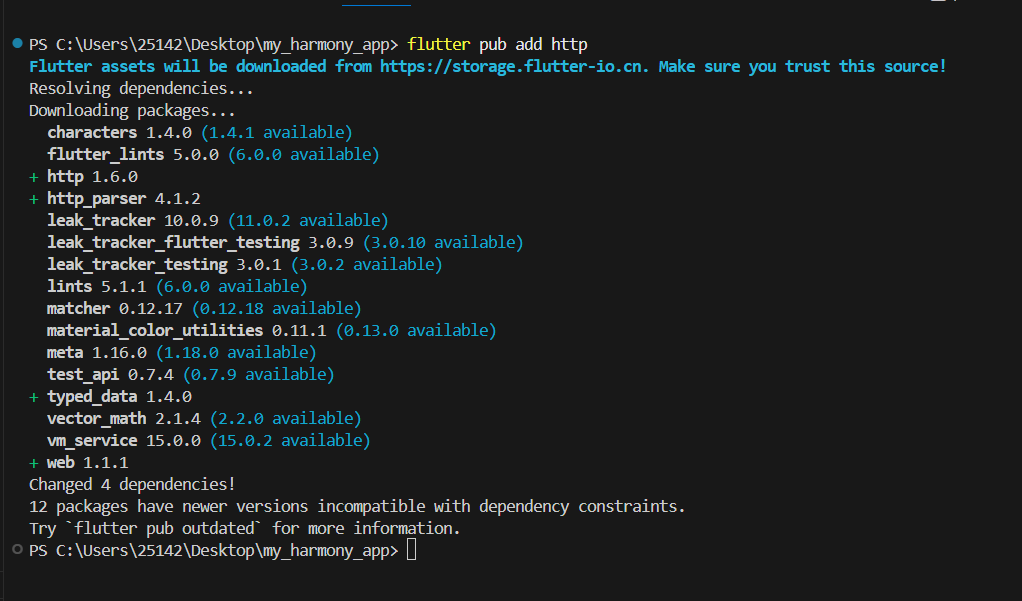Click 'material_color_utilities' package name
Screen dimensions: 1022x601
click(x=155, y=330)
